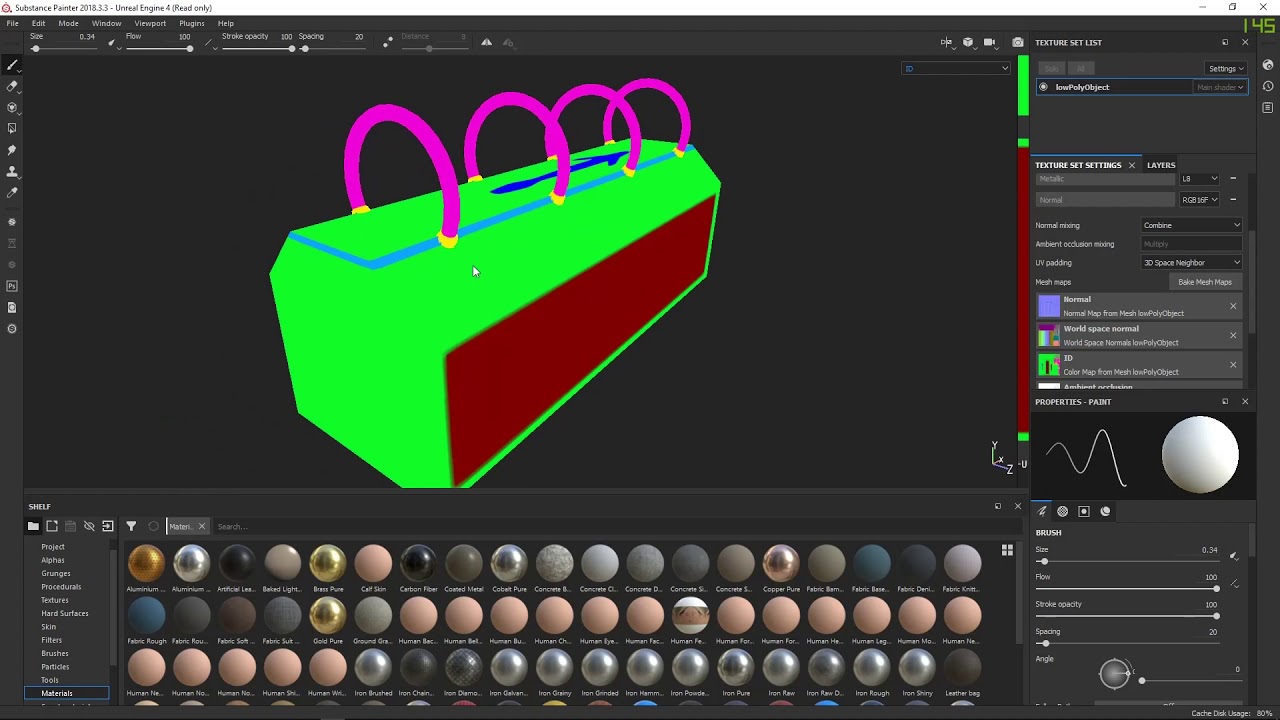1280x720 pixels.
Task: Open the Edit menu
Action: tap(38, 23)
